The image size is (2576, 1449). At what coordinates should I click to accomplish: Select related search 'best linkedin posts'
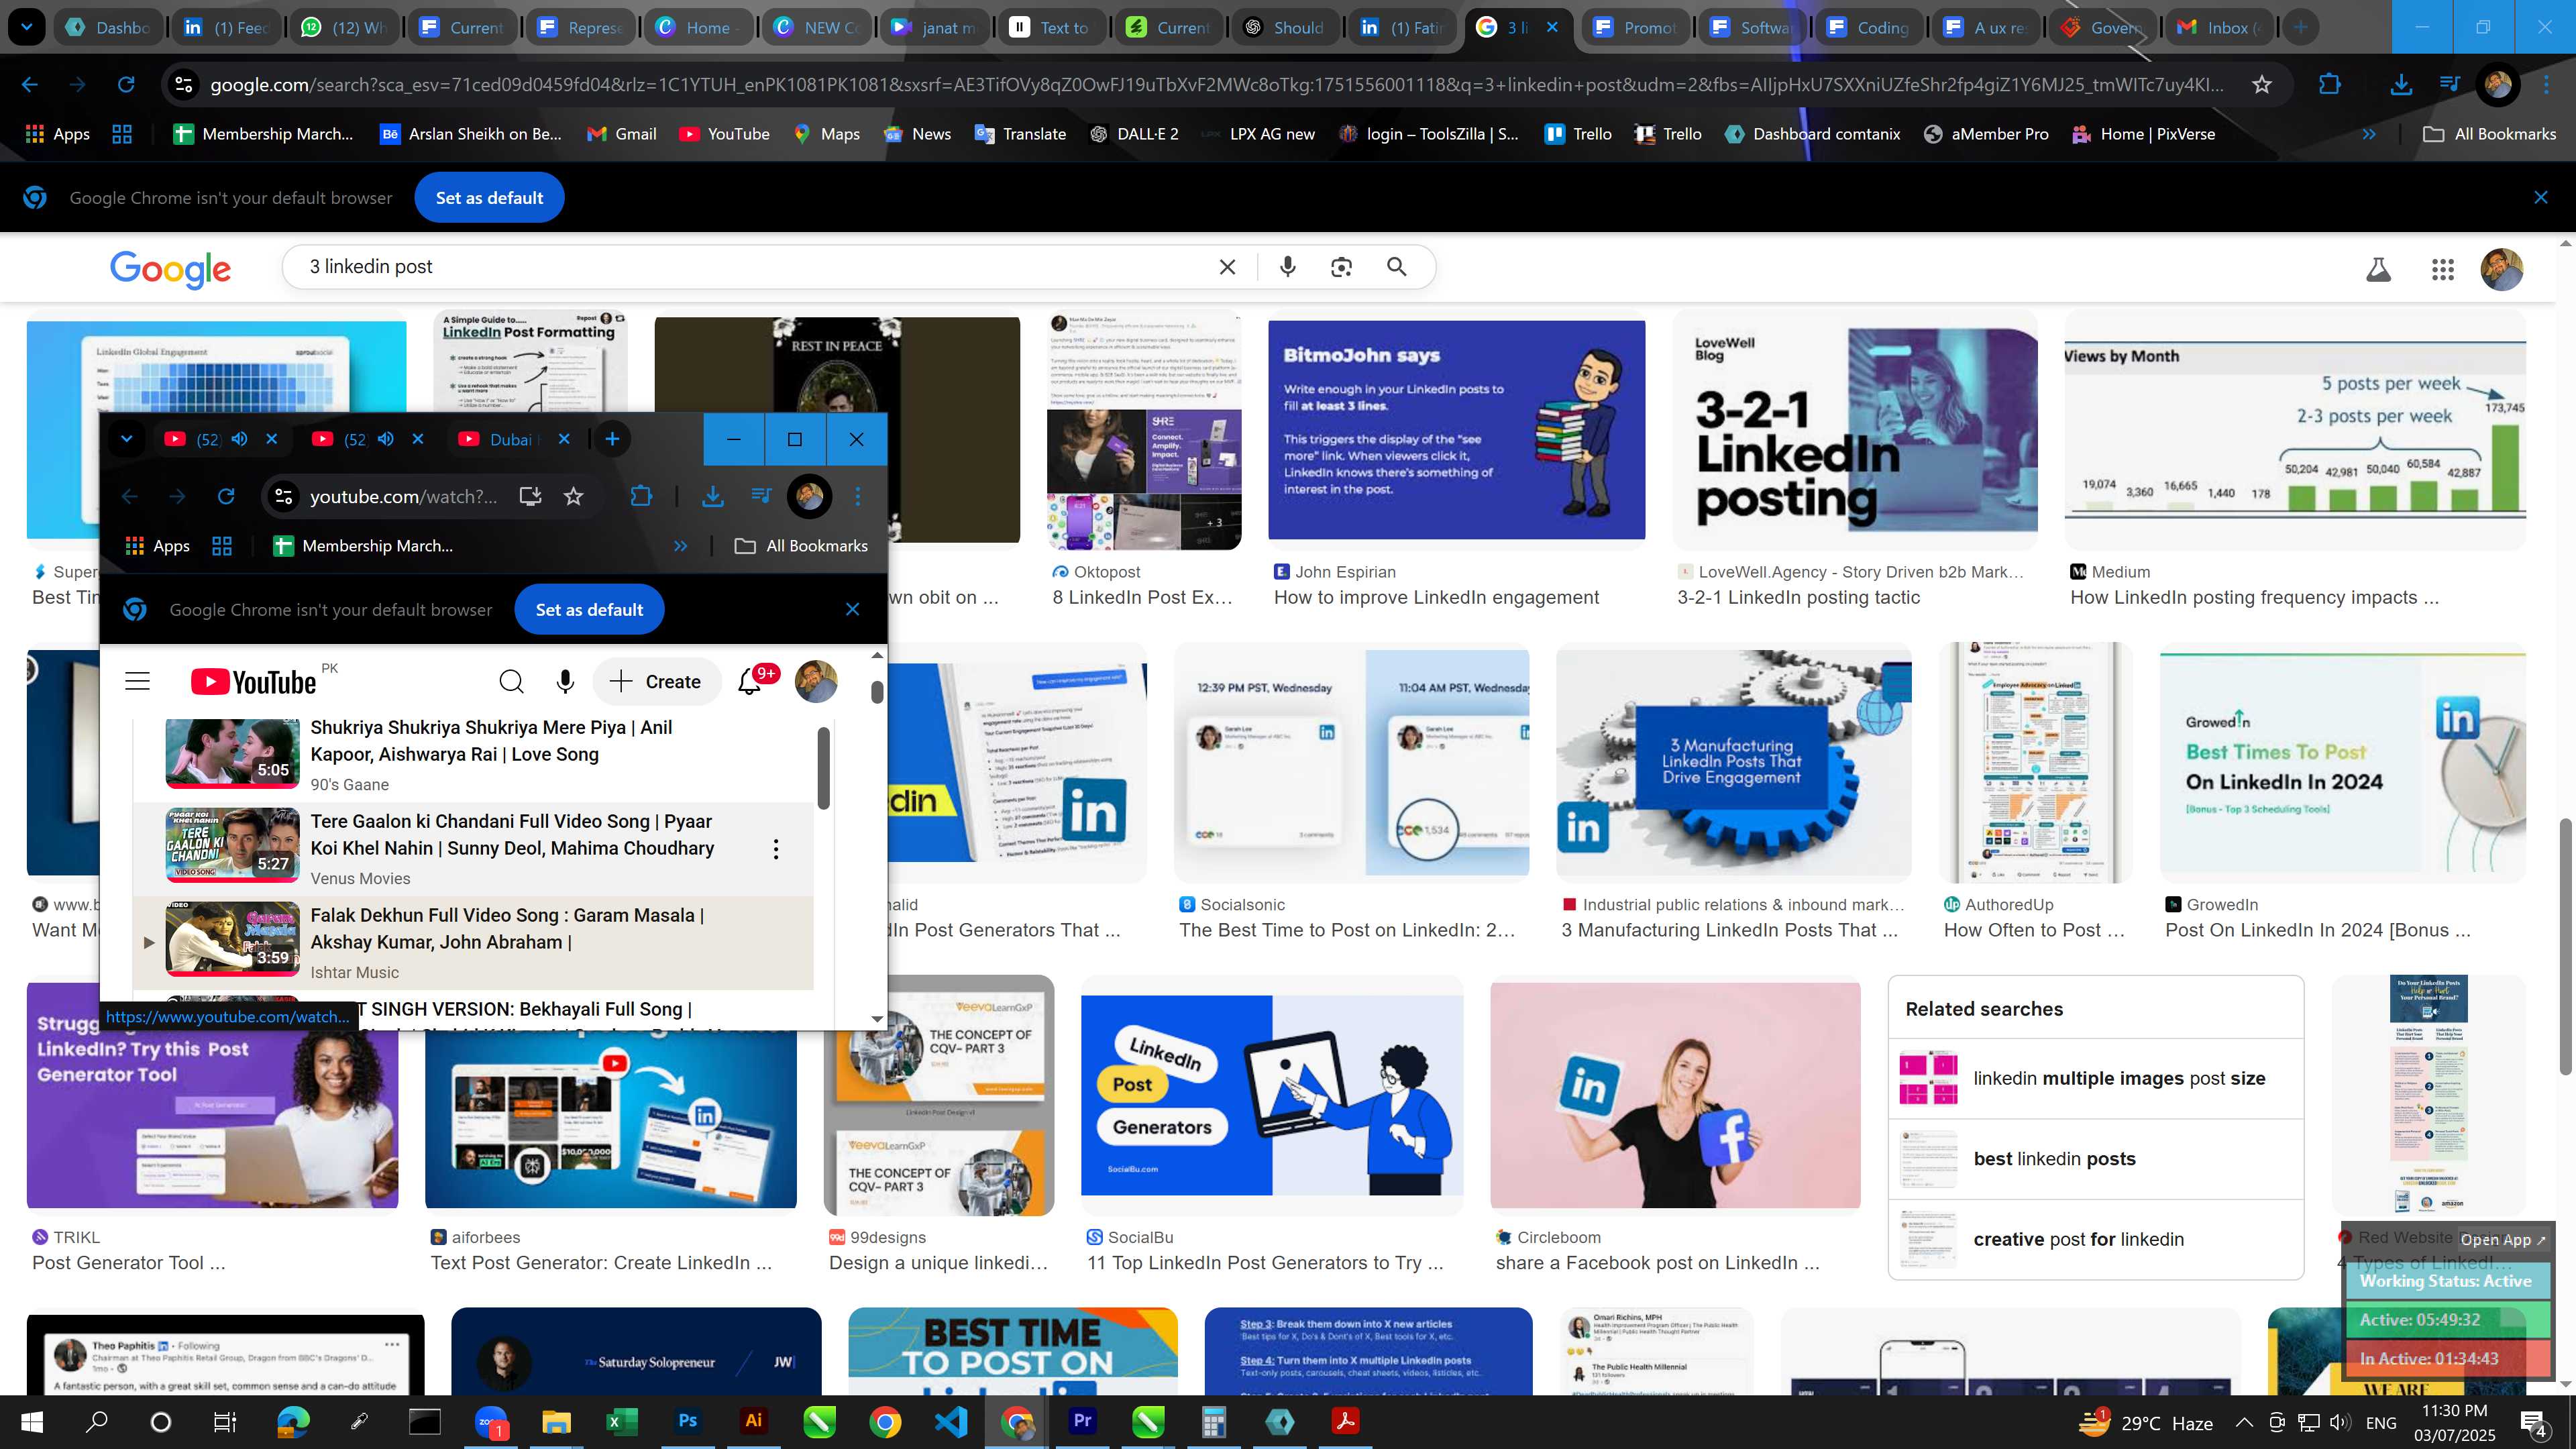coord(2095,1159)
